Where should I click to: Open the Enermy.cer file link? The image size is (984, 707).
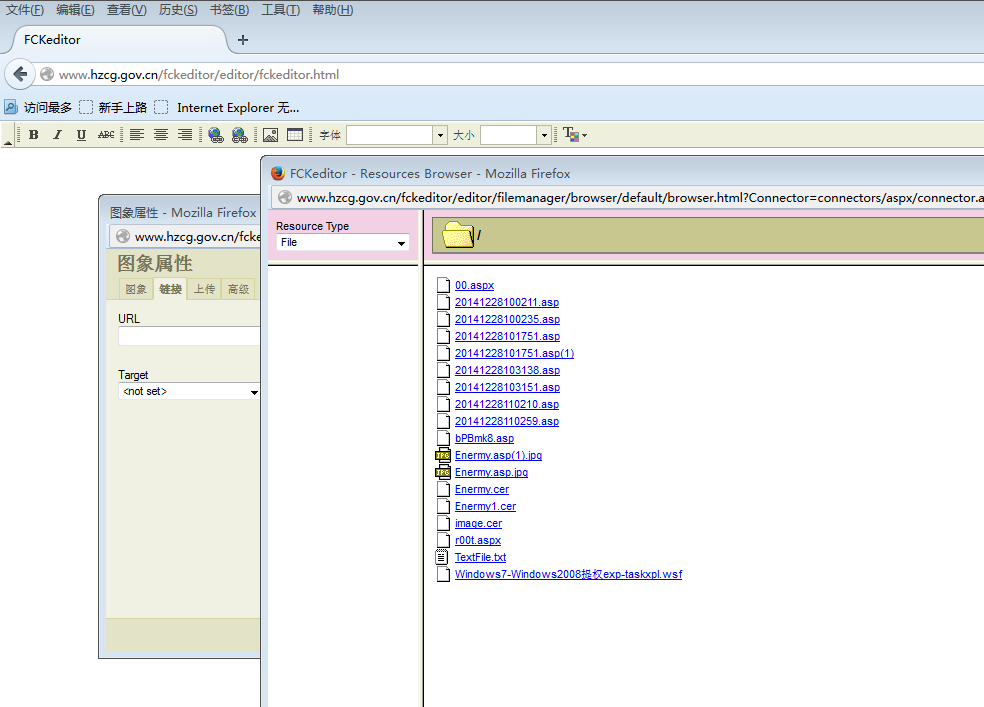point(482,489)
